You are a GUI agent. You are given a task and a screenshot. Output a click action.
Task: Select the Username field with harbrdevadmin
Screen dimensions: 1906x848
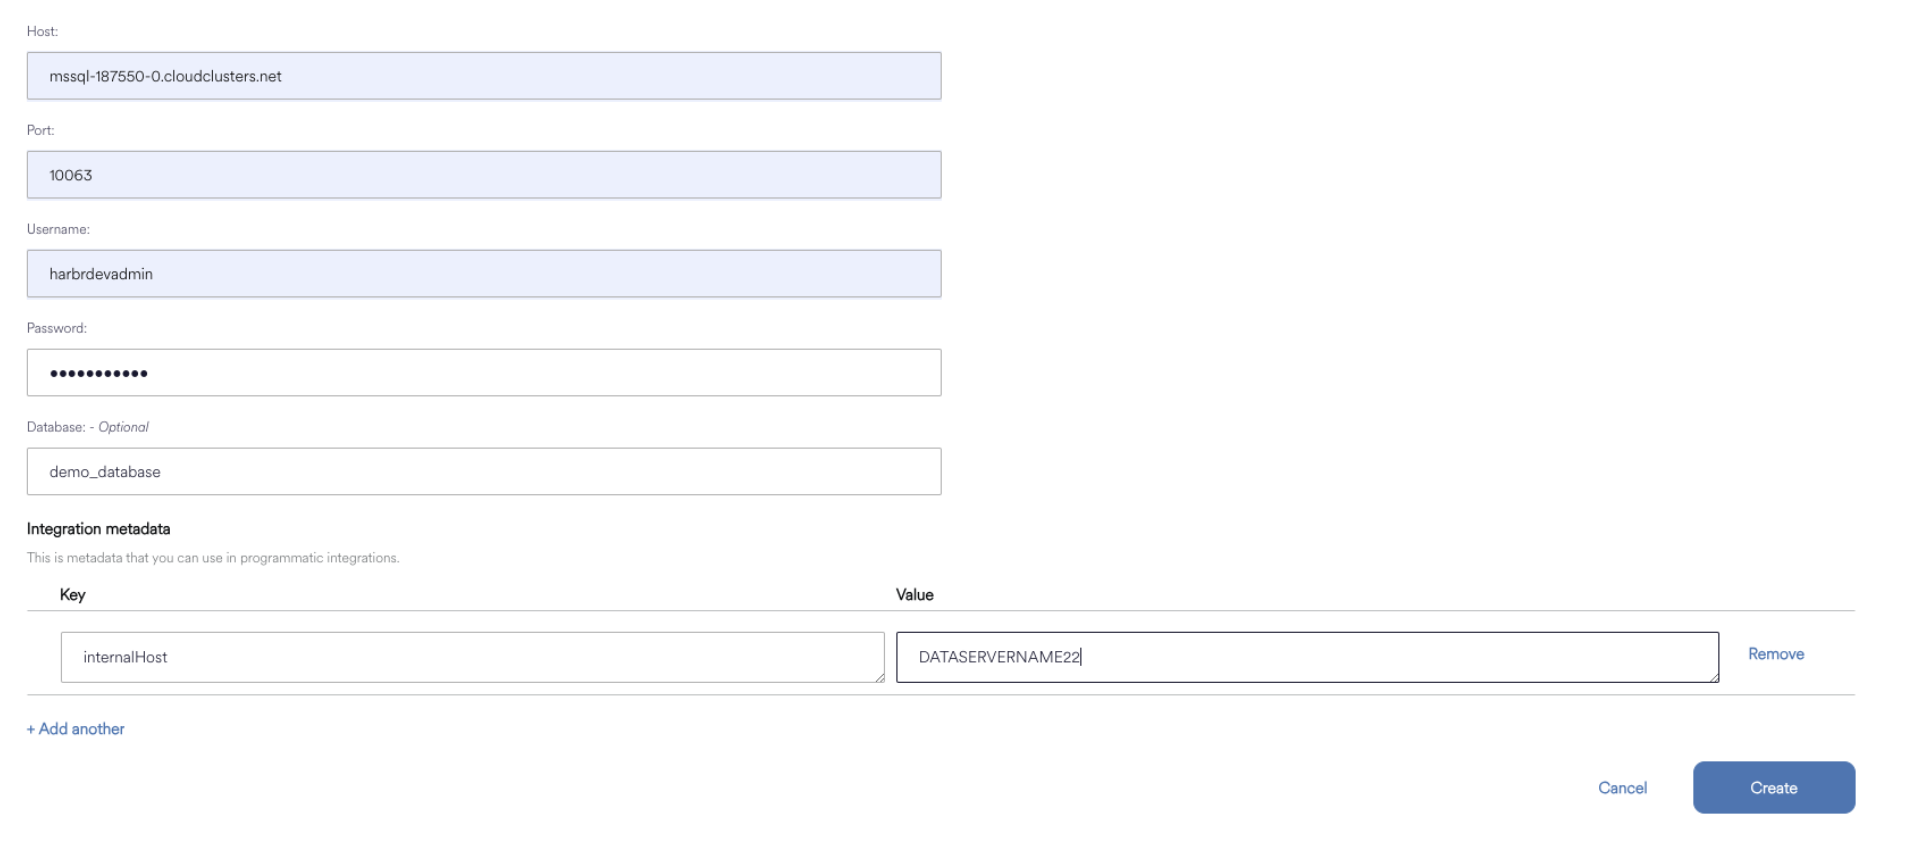484,274
